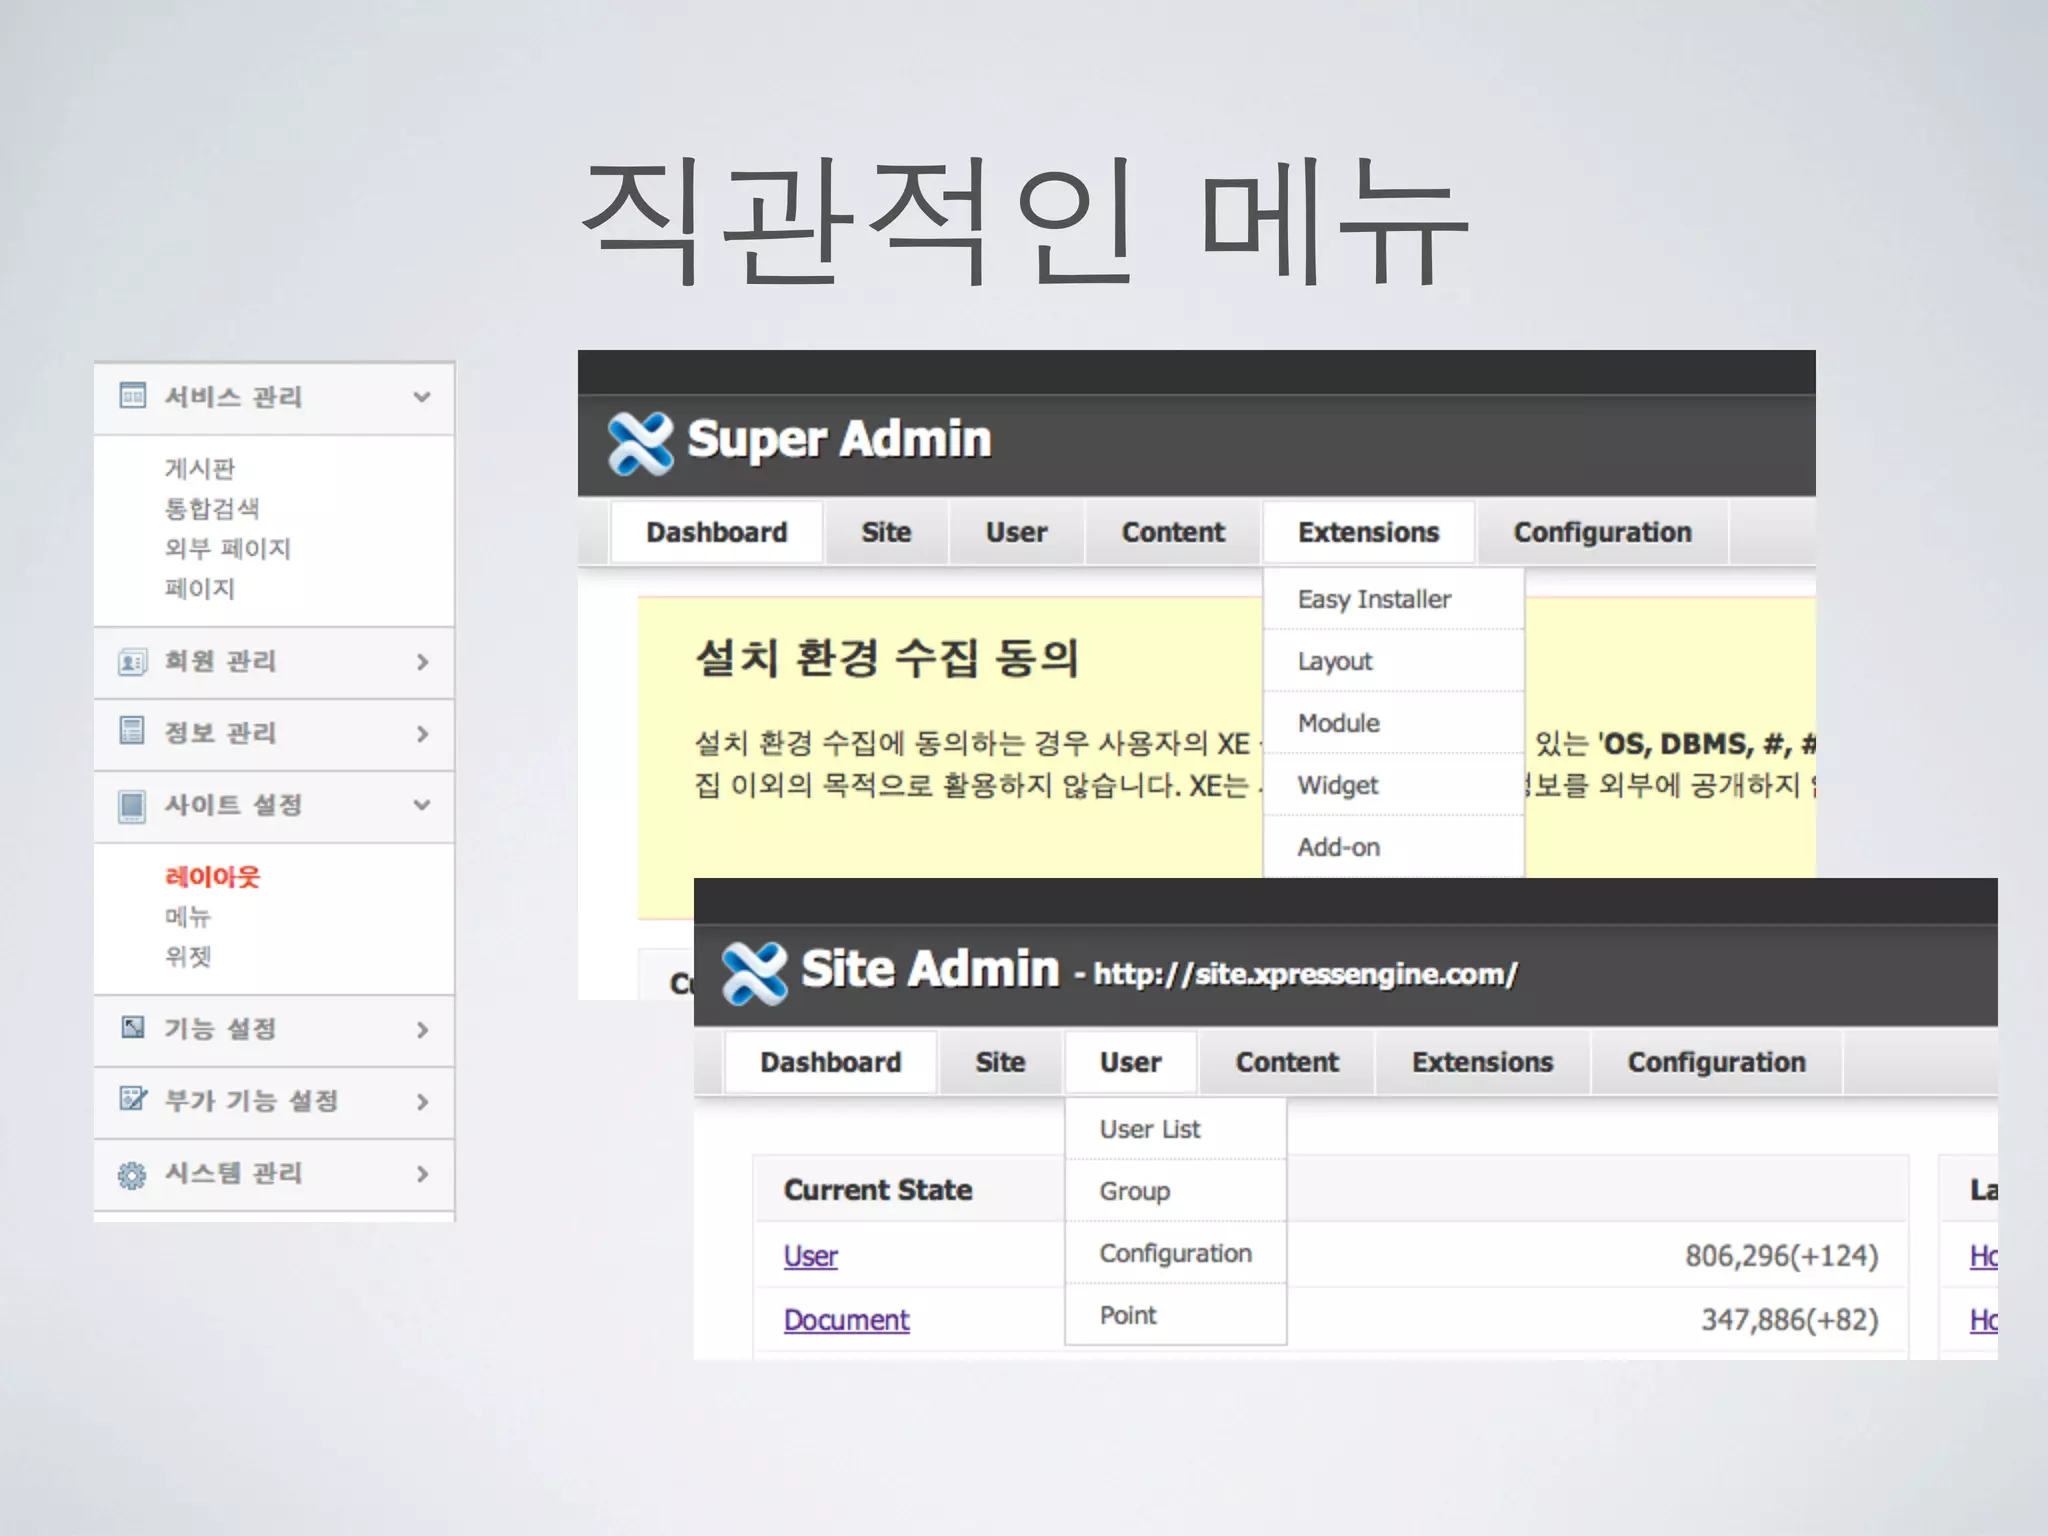The width and height of the screenshot is (2048, 1536).
Task: Click the 정보 관리 document icon
Action: pos(132,731)
